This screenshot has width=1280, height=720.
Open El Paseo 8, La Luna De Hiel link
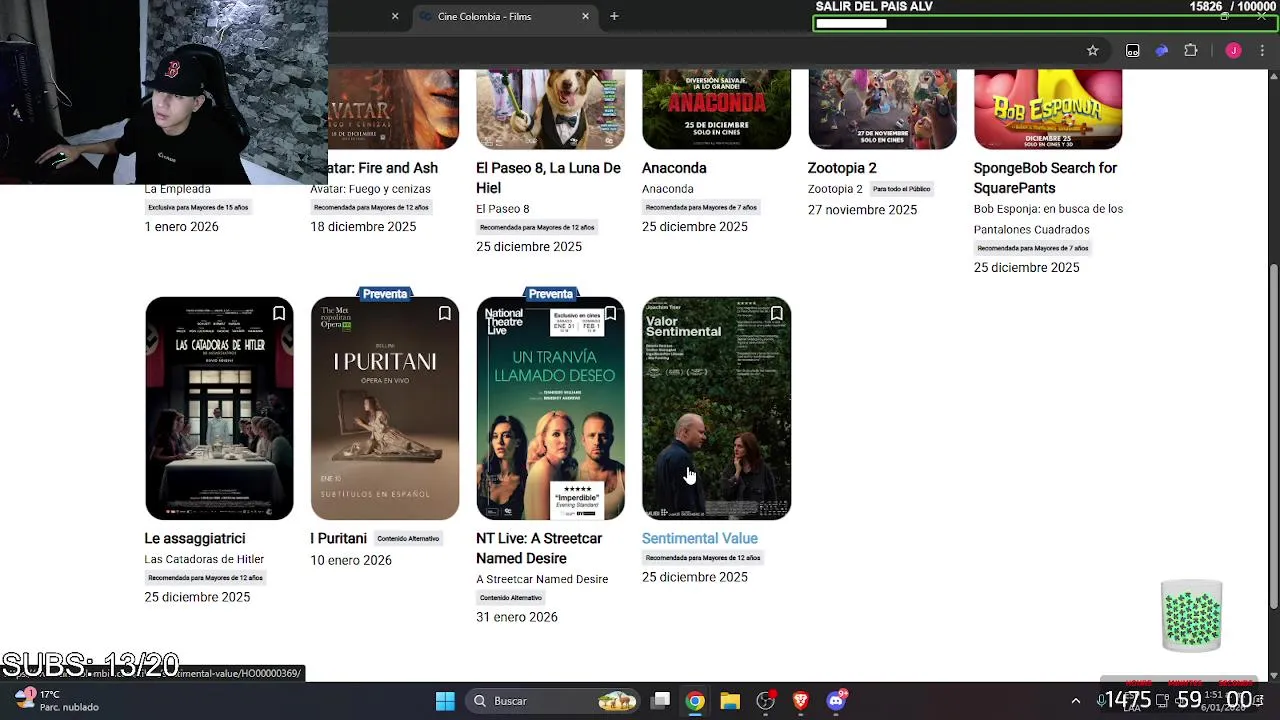tap(548, 178)
